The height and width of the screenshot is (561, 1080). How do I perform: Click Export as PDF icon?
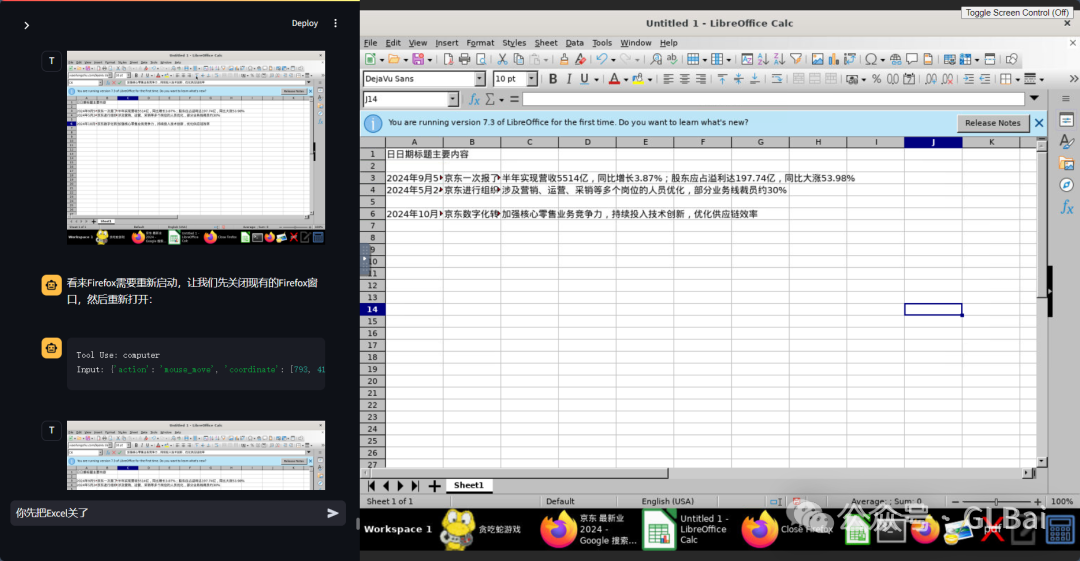[x=448, y=59]
